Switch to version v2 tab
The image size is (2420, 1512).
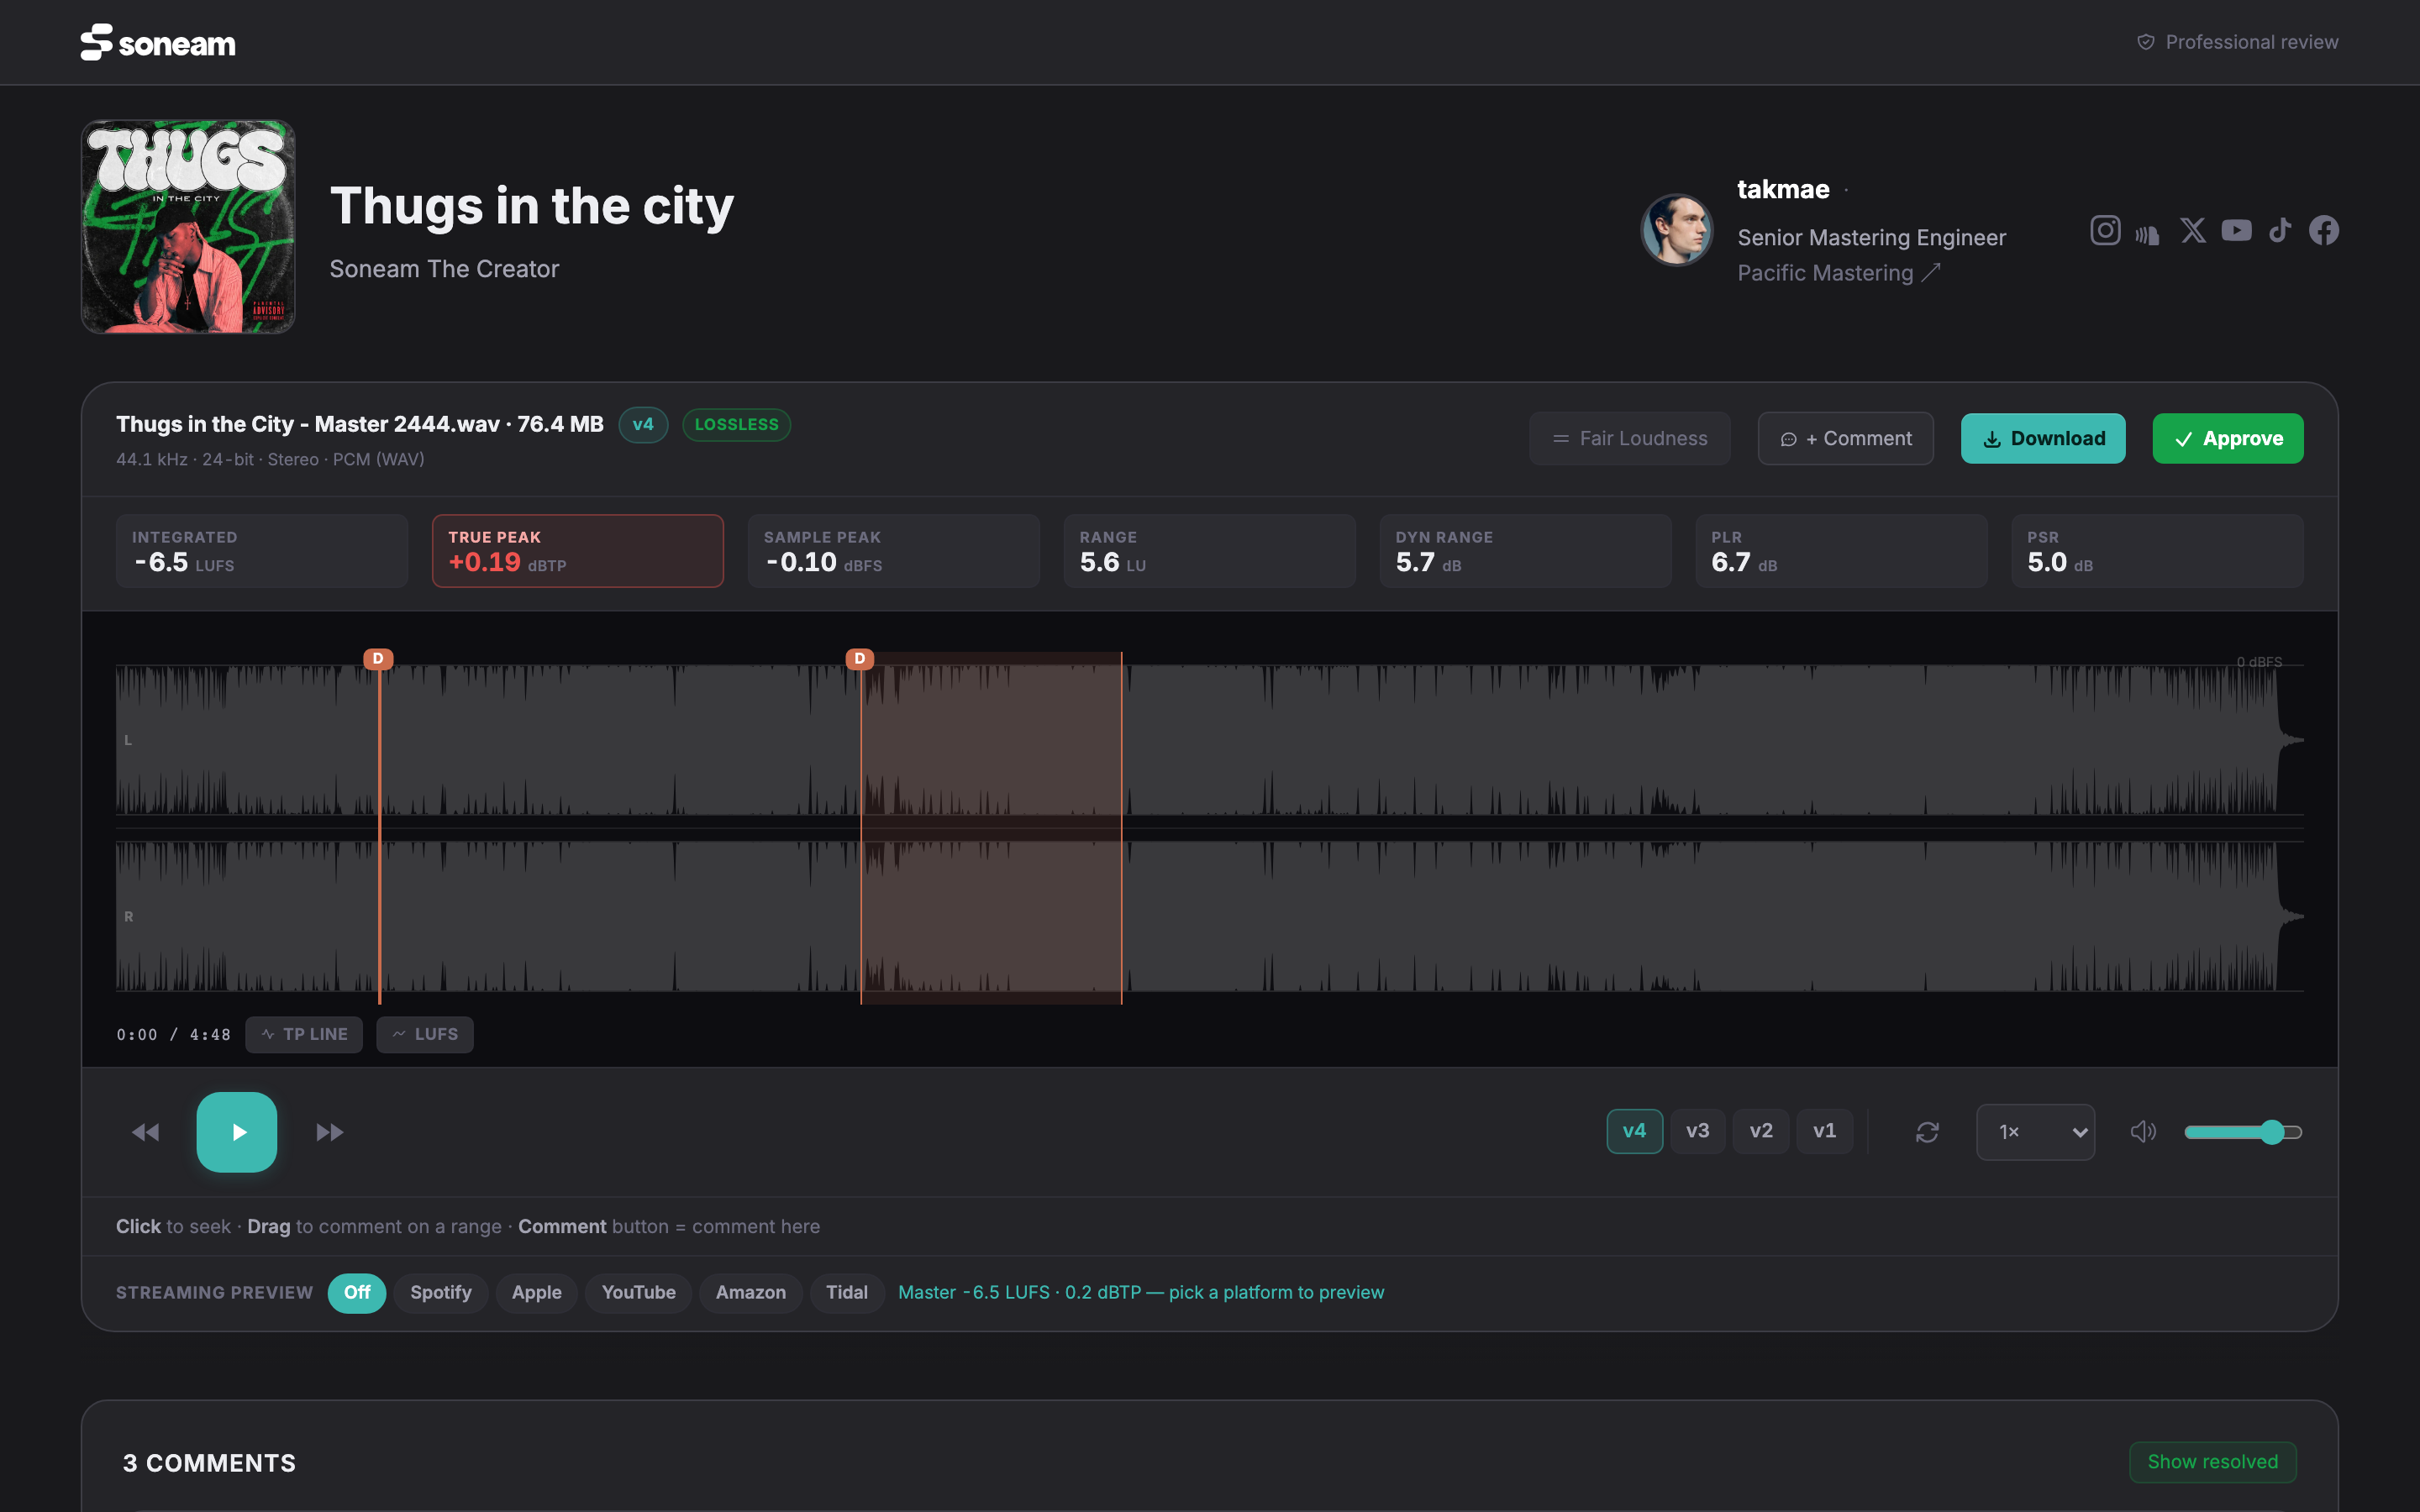[x=1761, y=1131]
